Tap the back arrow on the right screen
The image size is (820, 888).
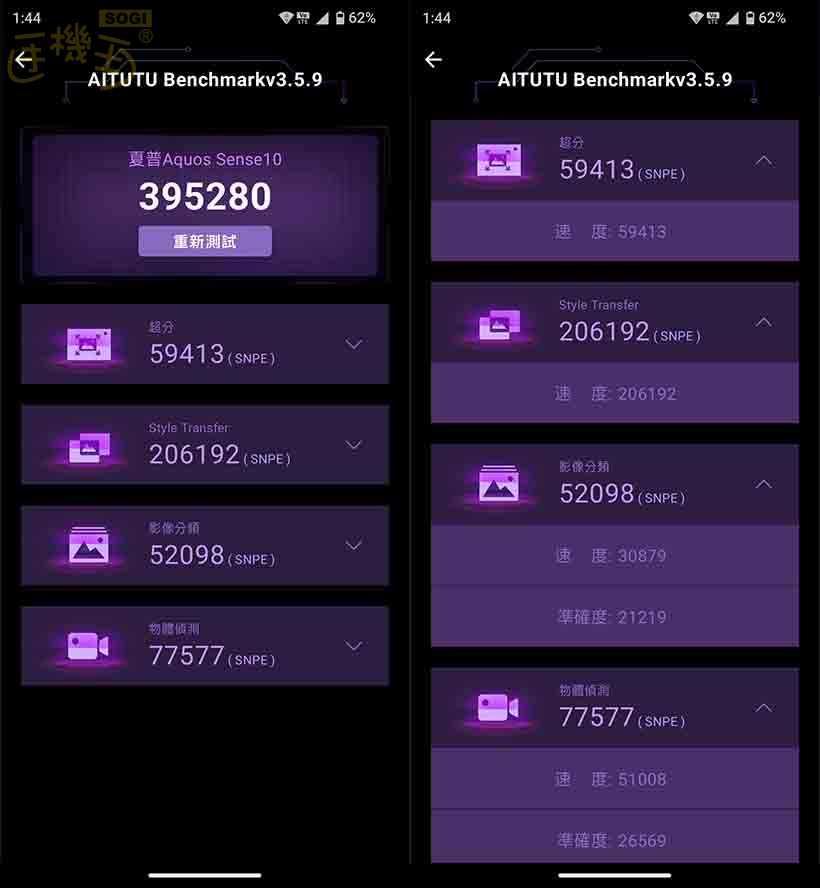(x=433, y=59)
